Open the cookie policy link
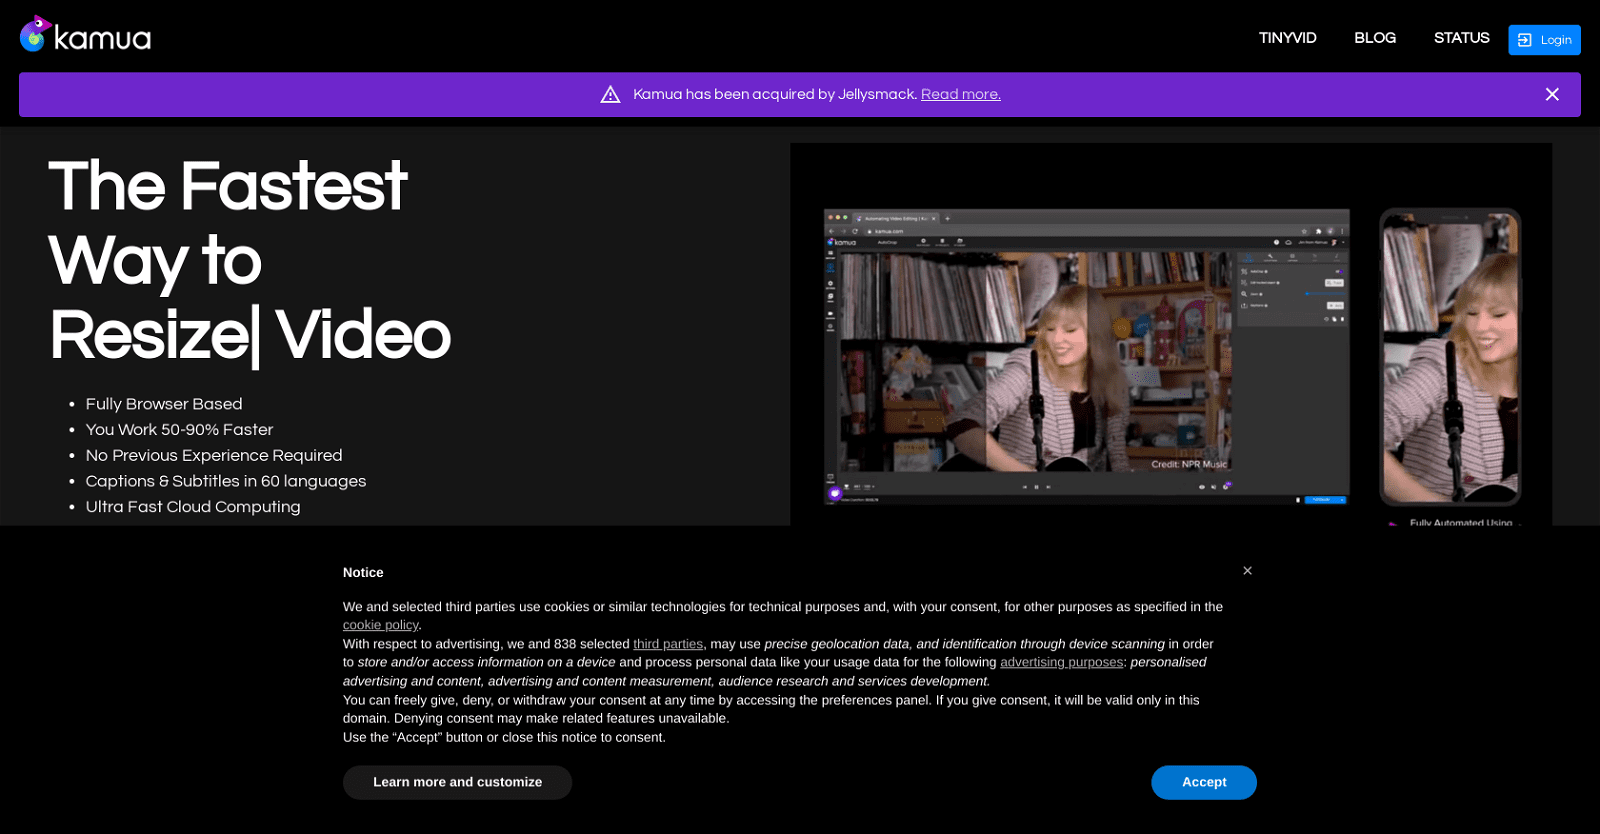The image size is (1600, 834). (380, 625)
